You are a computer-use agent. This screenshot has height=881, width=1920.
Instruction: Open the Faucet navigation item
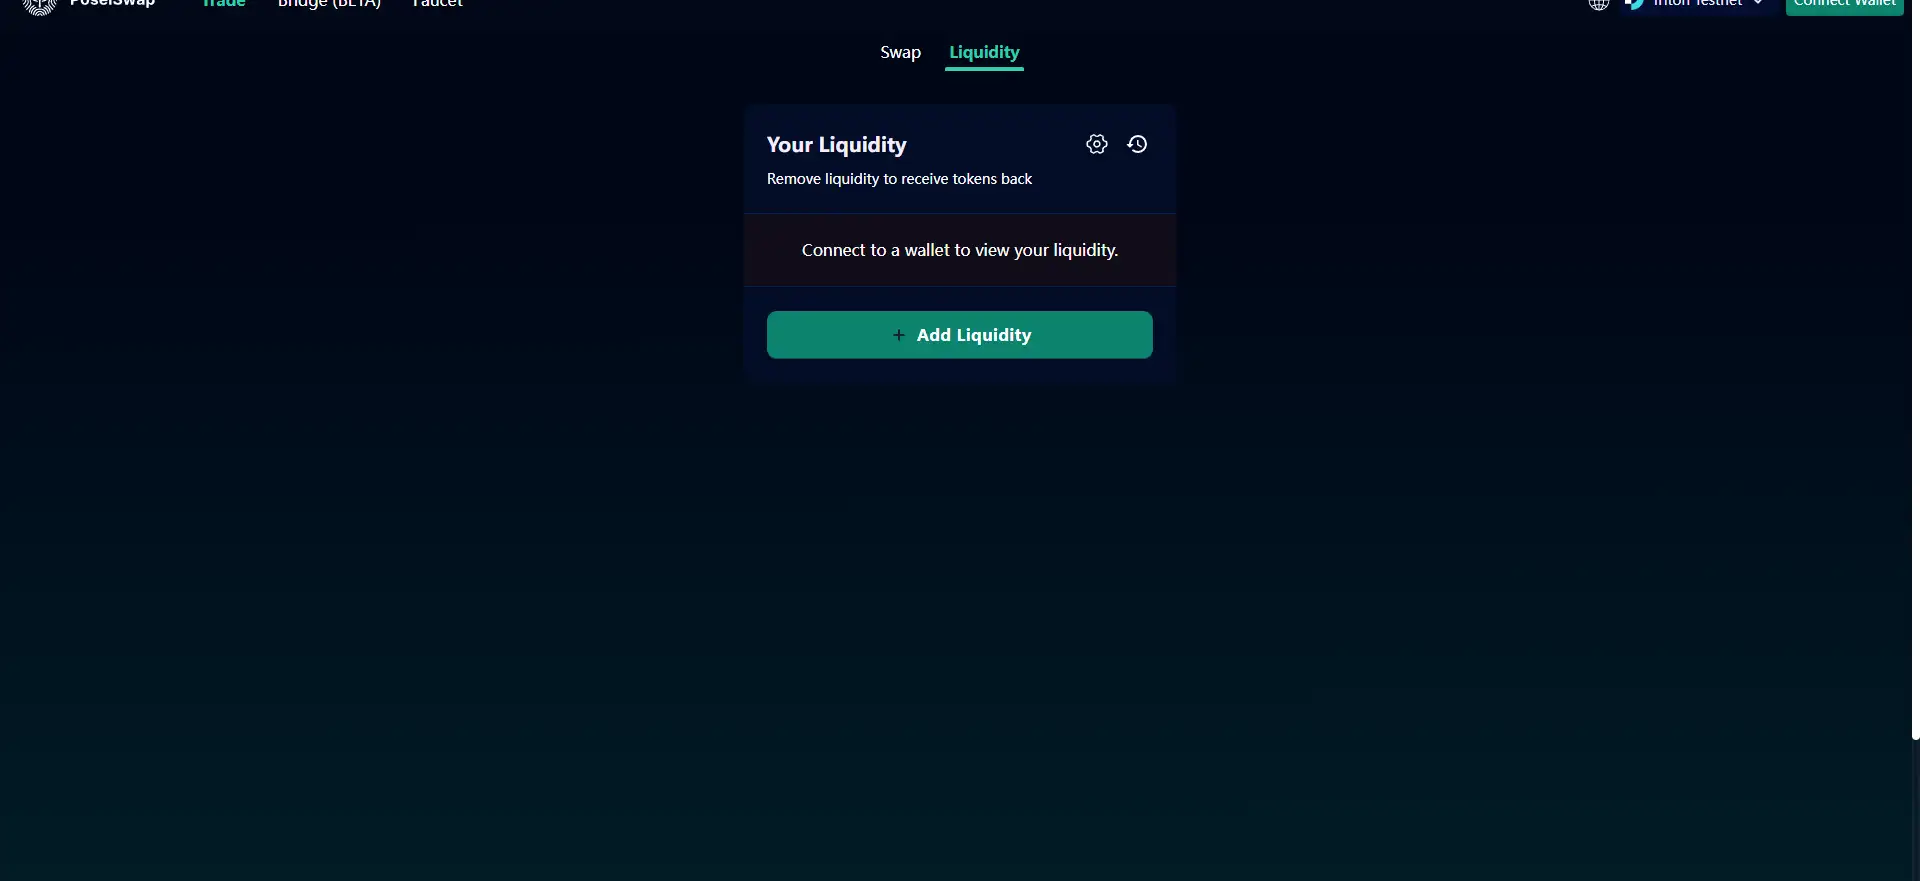[x=438, y=3]
